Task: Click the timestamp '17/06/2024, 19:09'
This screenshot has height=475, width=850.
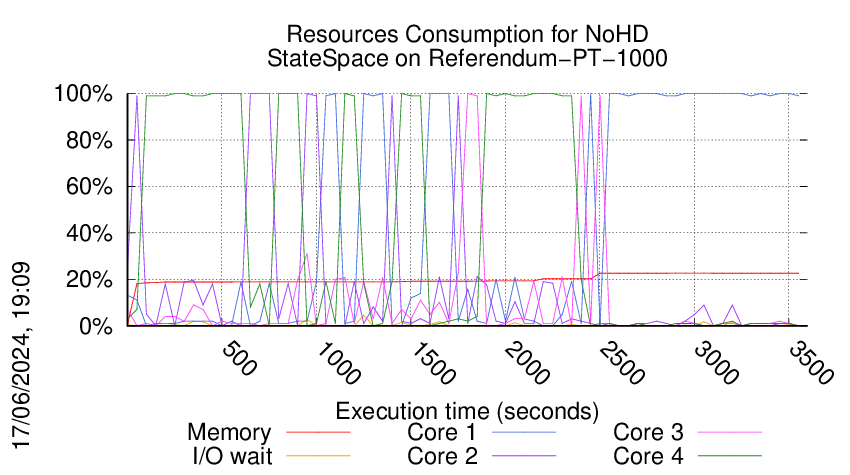Action: point(21,356)
